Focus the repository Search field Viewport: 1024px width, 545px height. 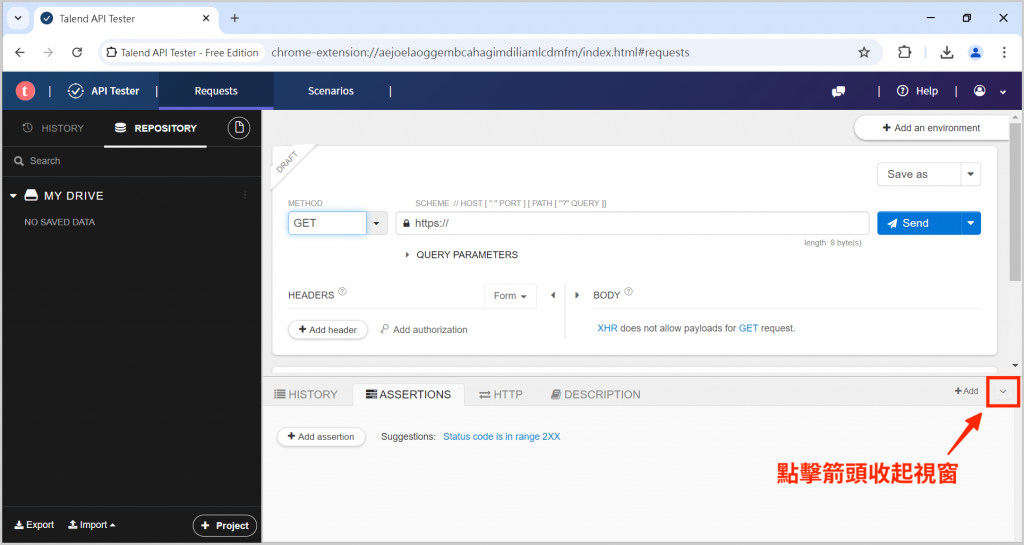coord(131,161)
